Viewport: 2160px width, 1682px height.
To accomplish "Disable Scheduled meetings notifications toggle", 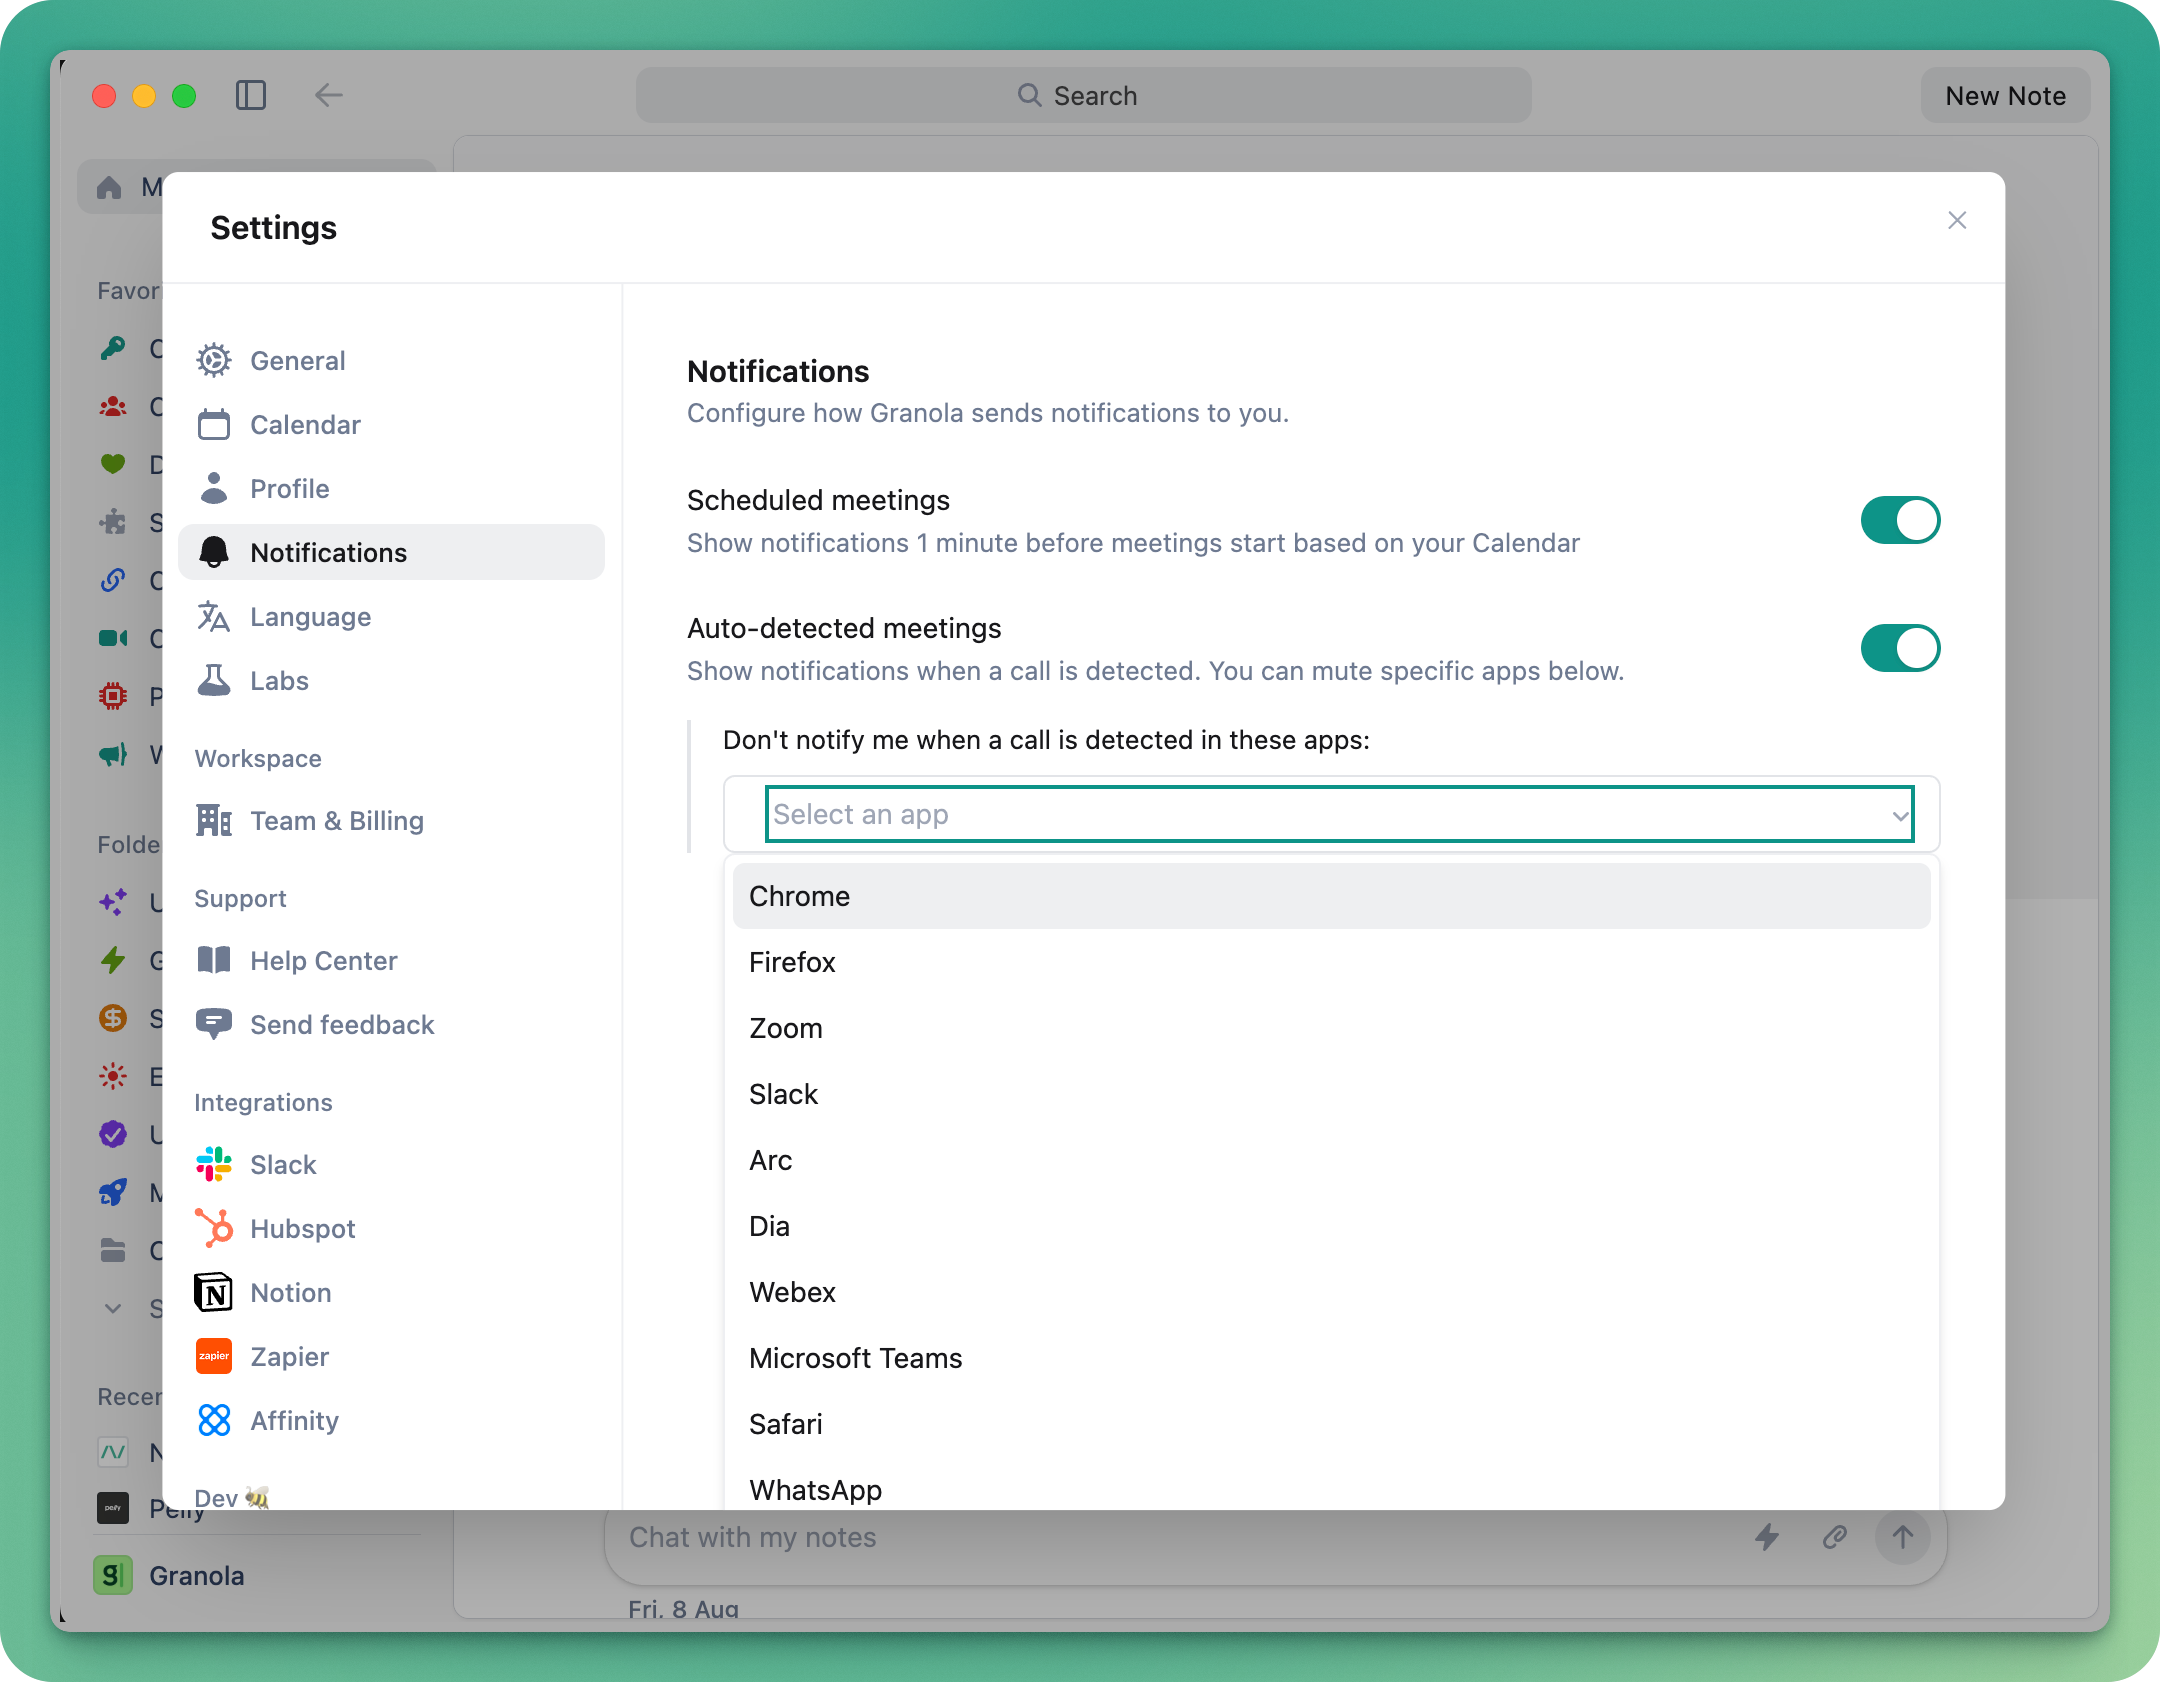I will point(1900,520).
